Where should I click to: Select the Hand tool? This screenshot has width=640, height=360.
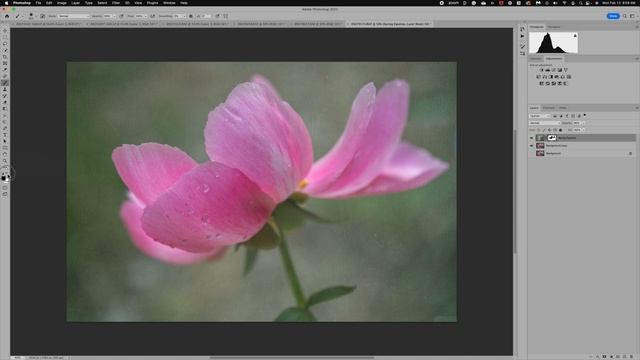pyautogui.click(x=5, y=155)
